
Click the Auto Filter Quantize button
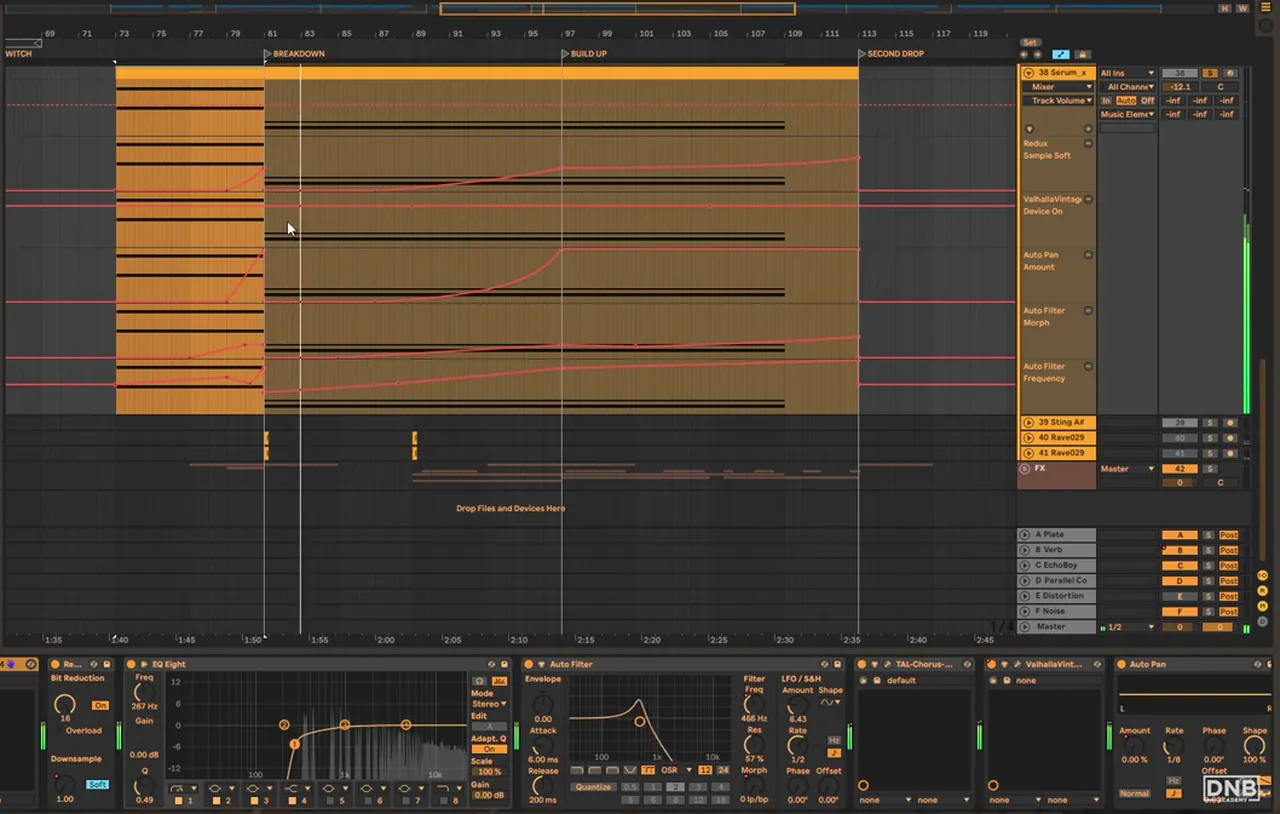pos(593,787)
